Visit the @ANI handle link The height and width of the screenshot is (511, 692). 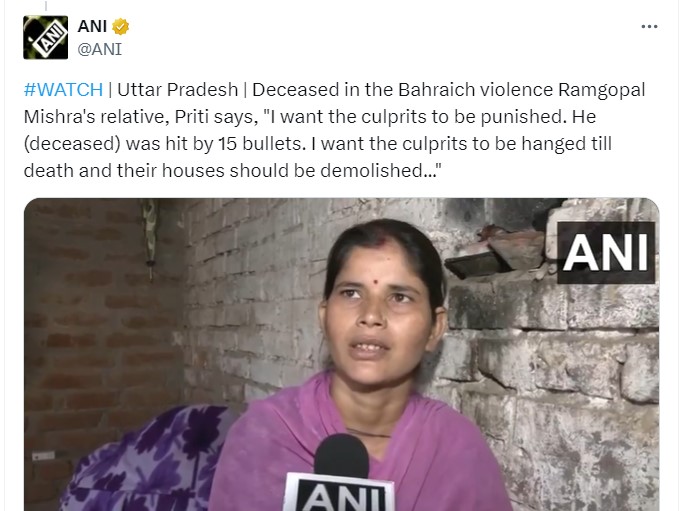pyautogui.click(x=99, y=49)
